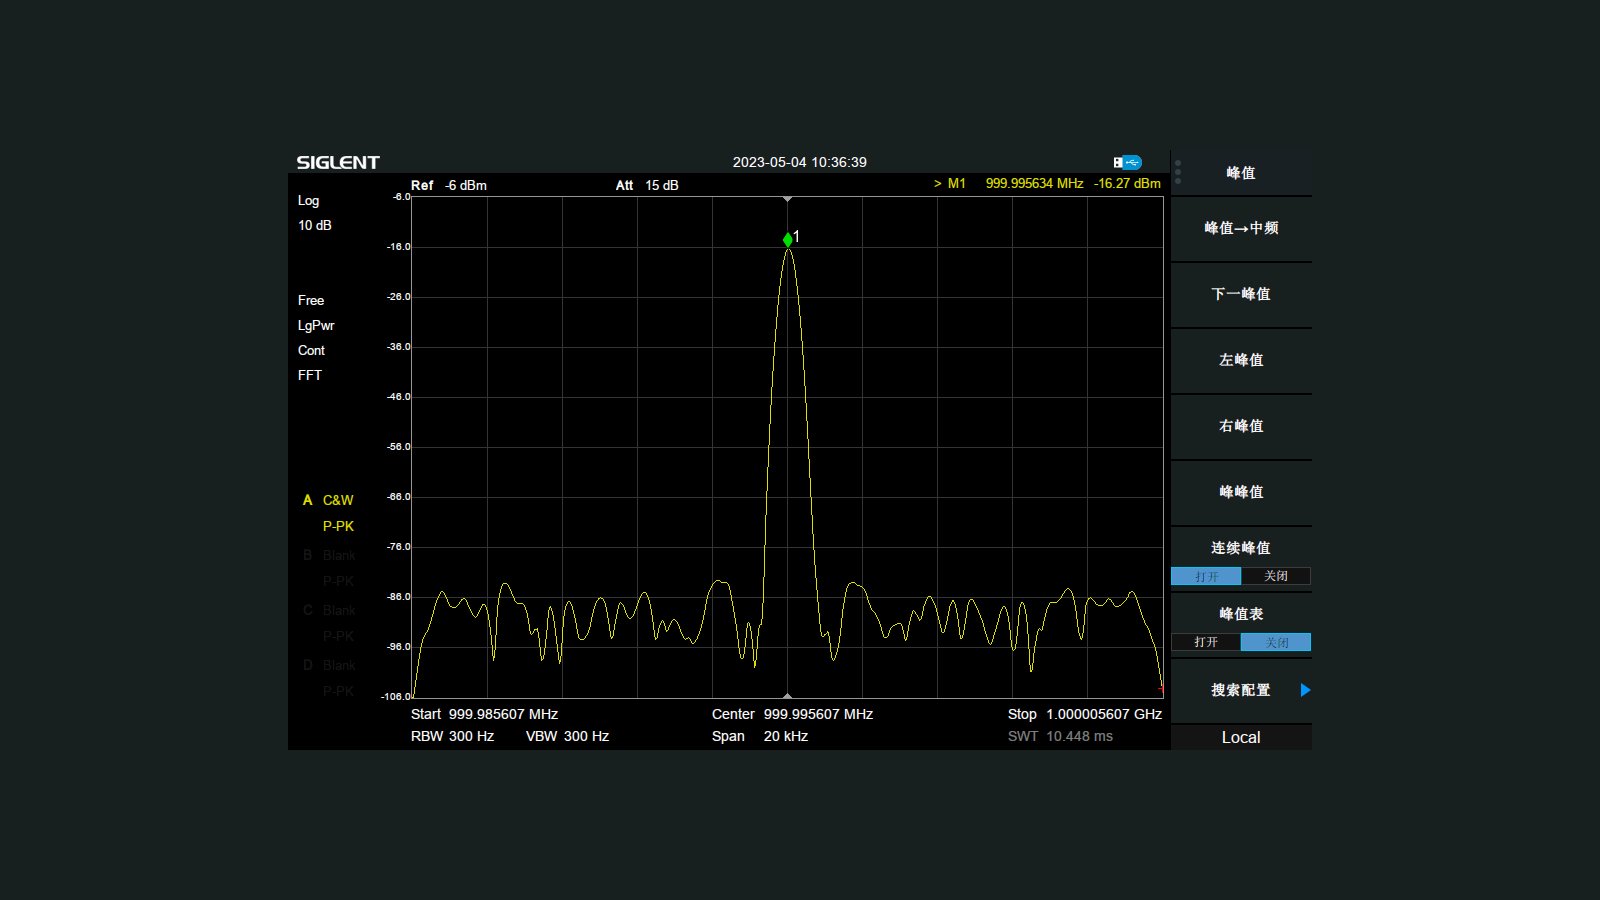
Task: Click the Stop 1.000005607 GHz field
Action: coord(1085,714)
